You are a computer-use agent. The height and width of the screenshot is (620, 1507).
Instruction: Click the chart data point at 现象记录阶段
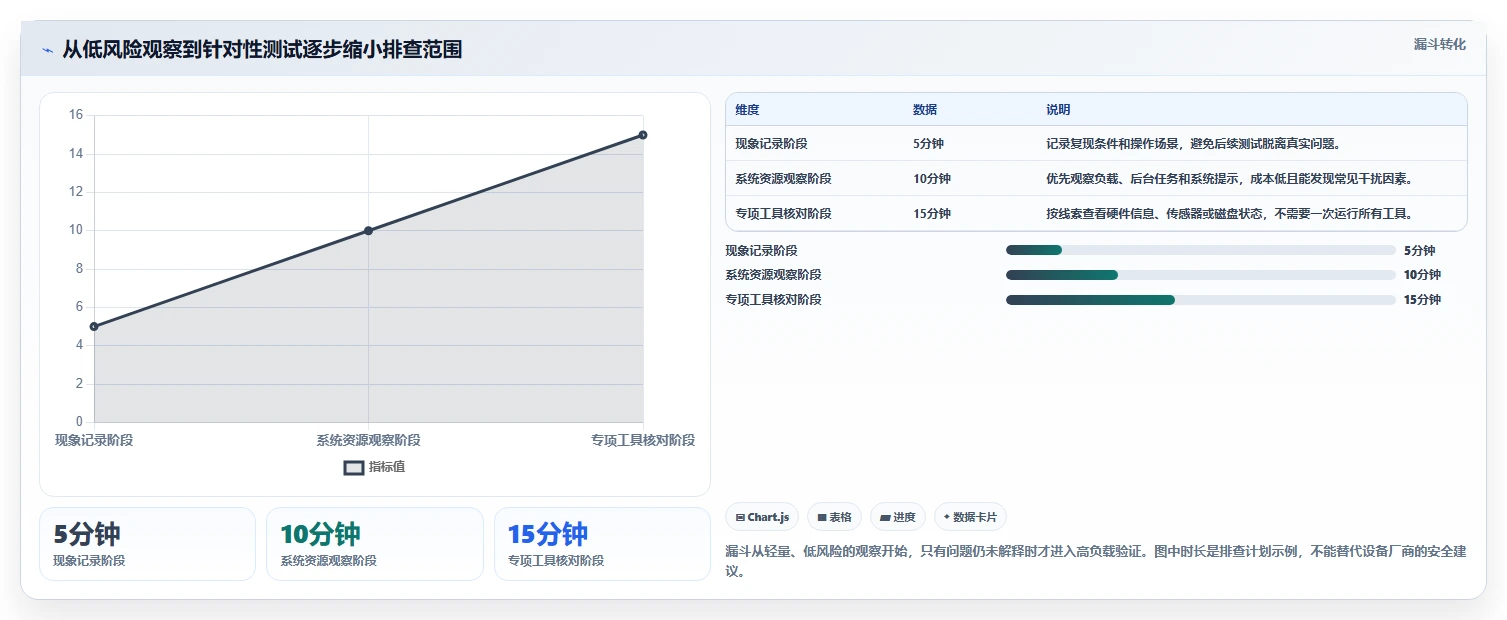tap(94, 326)
